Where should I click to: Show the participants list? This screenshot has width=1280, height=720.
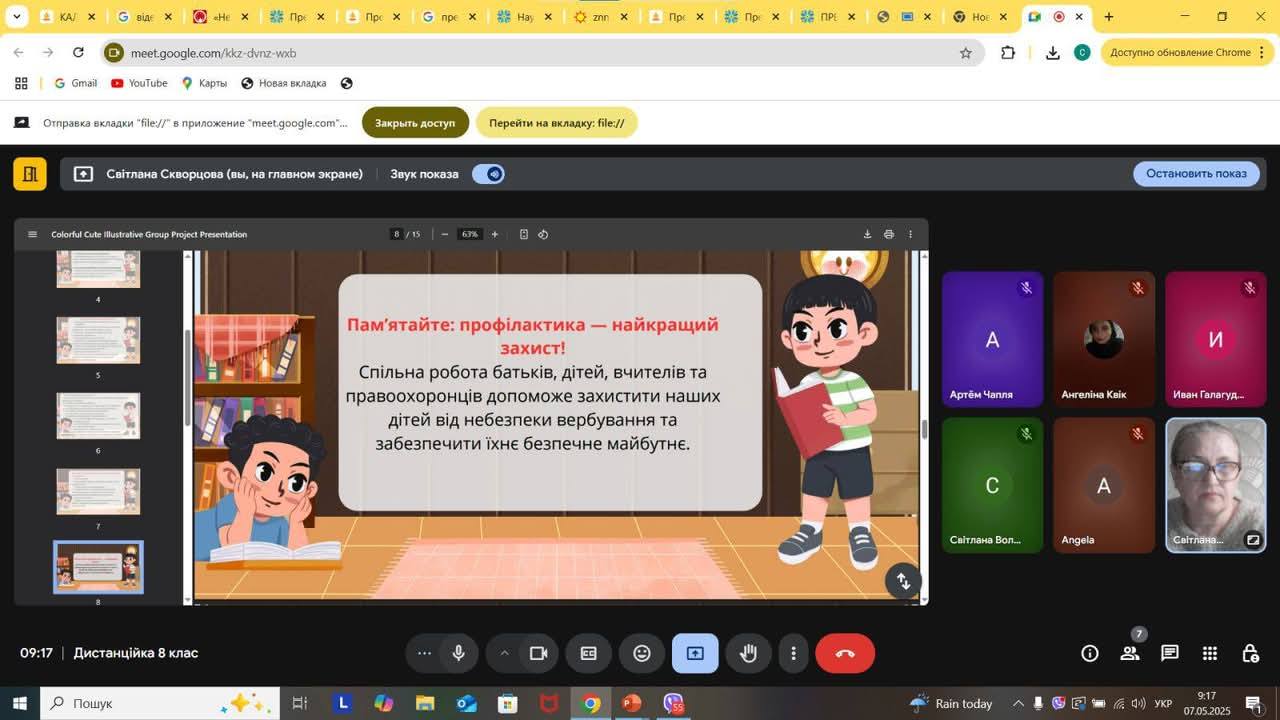click(1130, 653)
